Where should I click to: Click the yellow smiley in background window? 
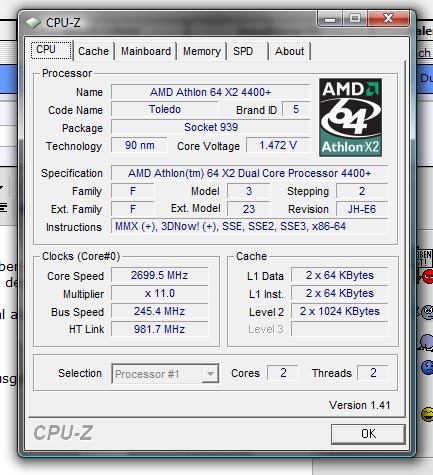coord(427,414)
